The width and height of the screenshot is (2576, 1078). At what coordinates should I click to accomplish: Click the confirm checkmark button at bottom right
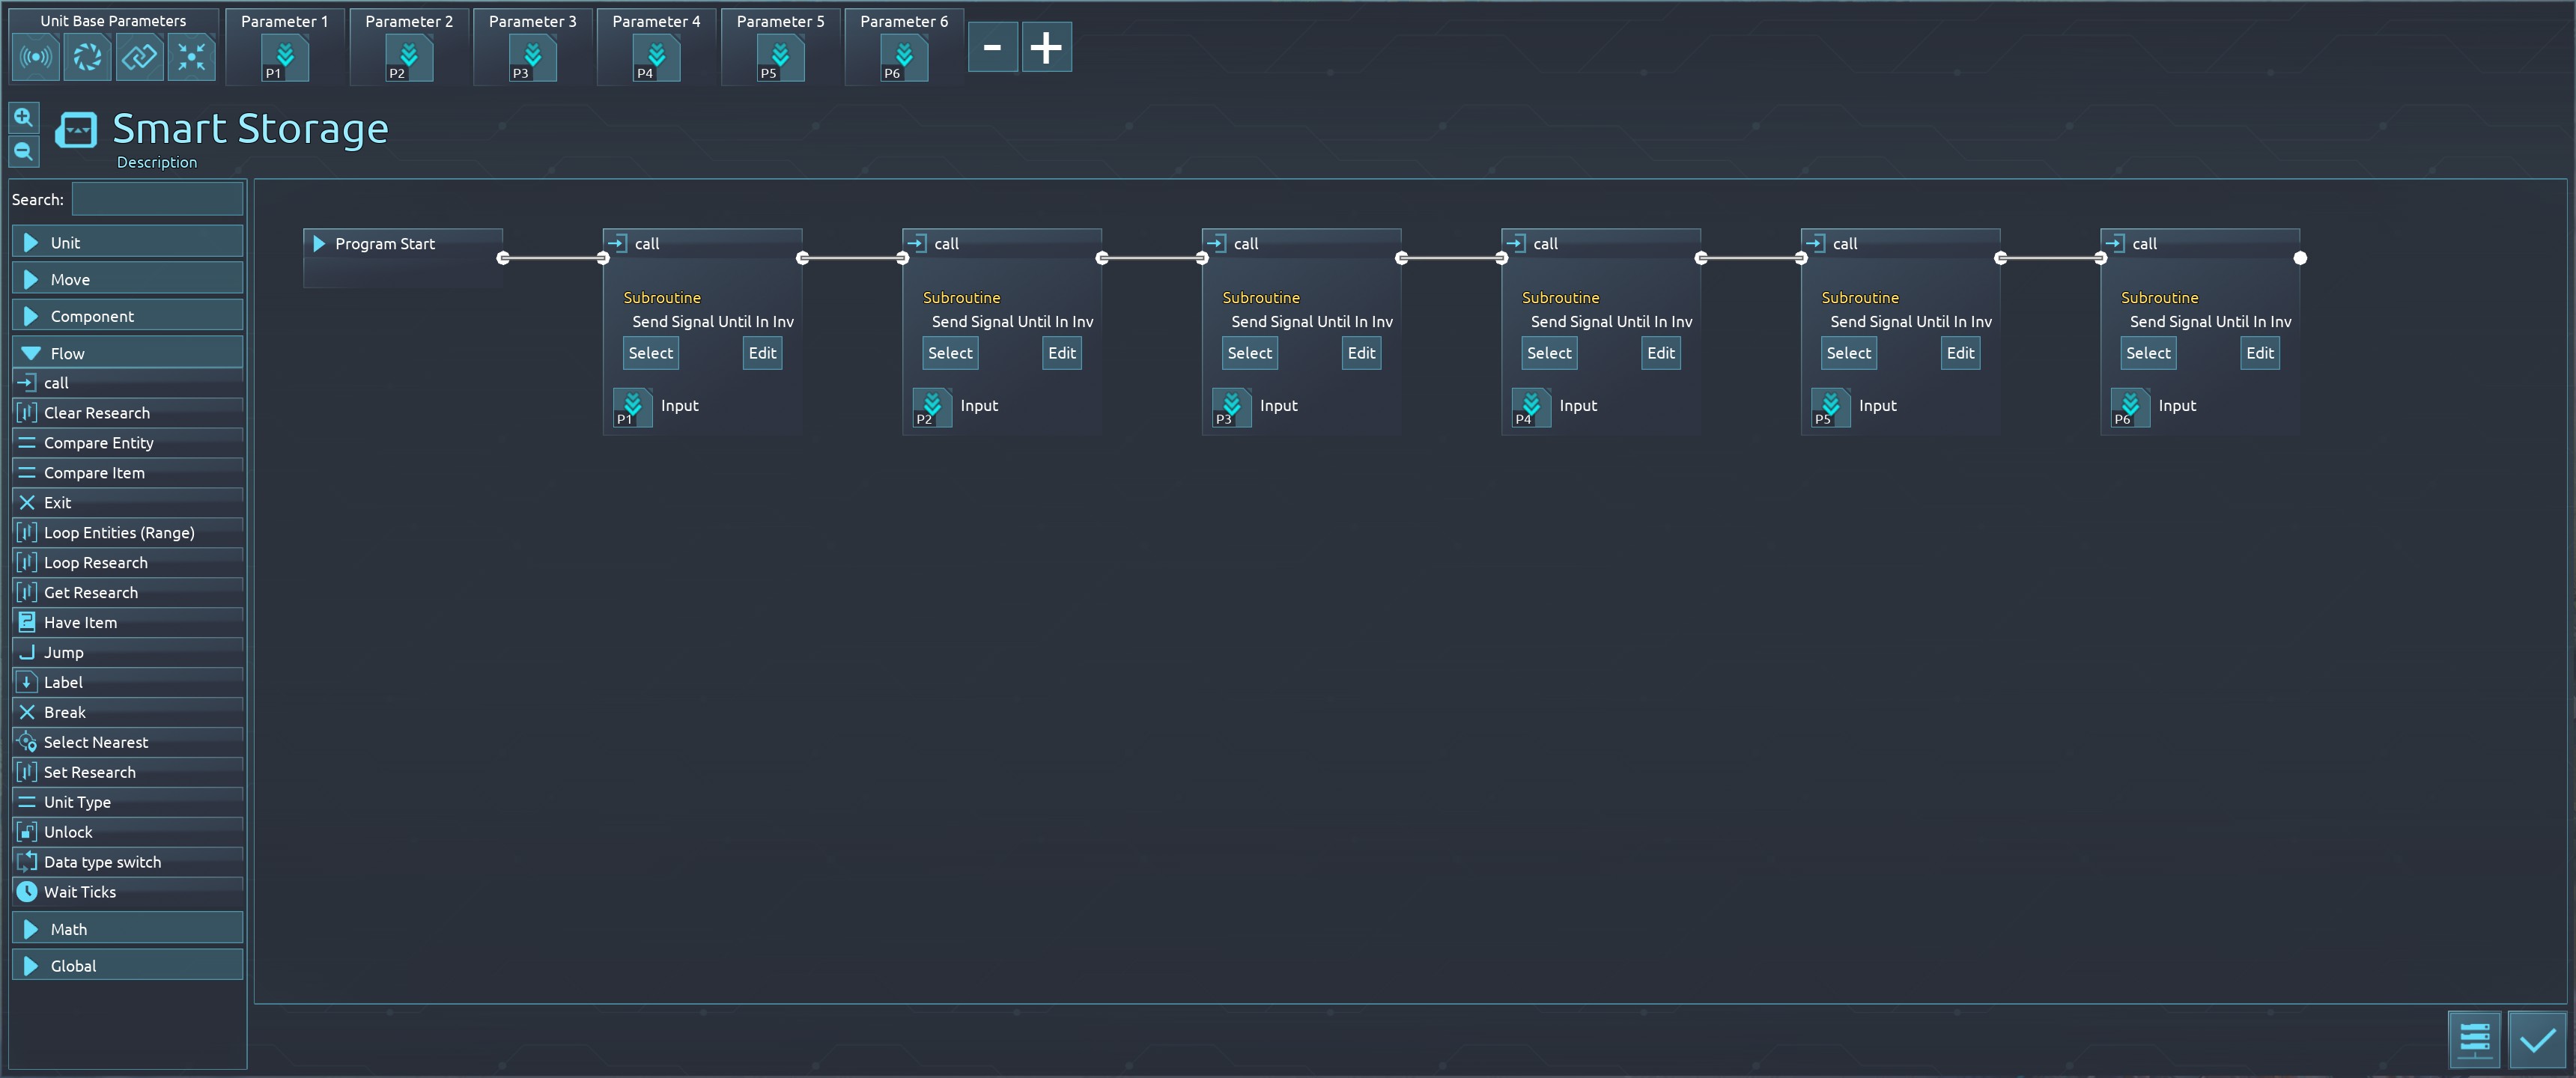[2536, 1041]
